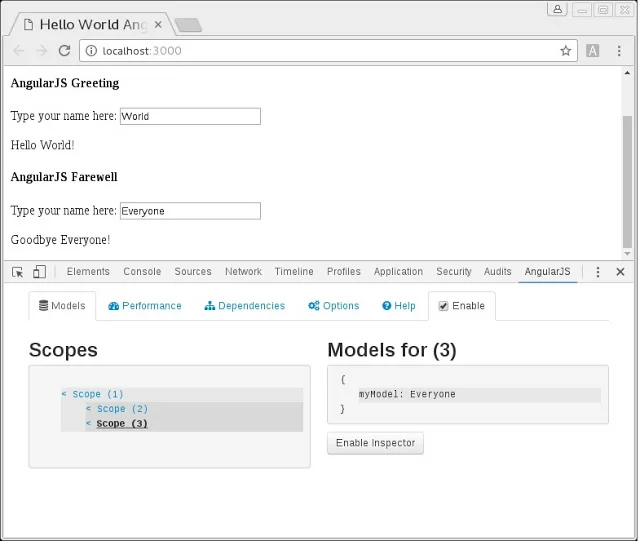Close the DevTools panel
640x541 pixels.
tap(620, 272)
